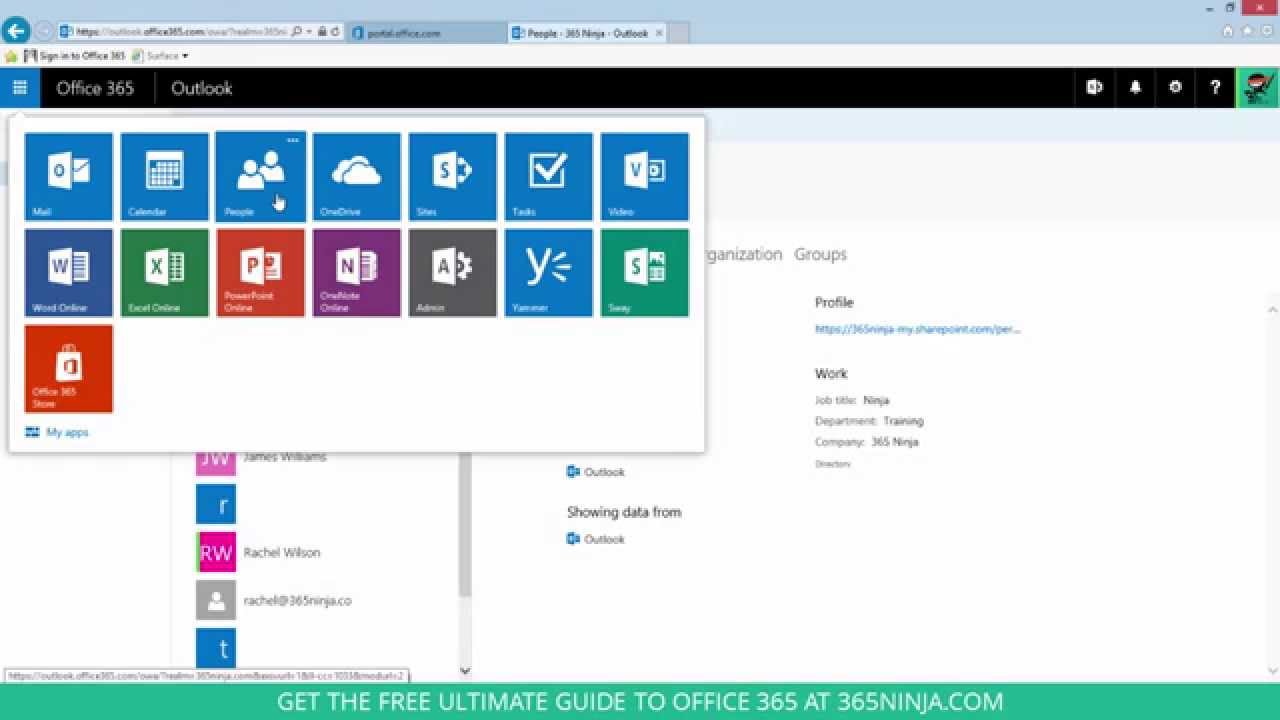Launch Excel Online tile
Viewport: 1280px width, 720px height.
click(165, 273)
